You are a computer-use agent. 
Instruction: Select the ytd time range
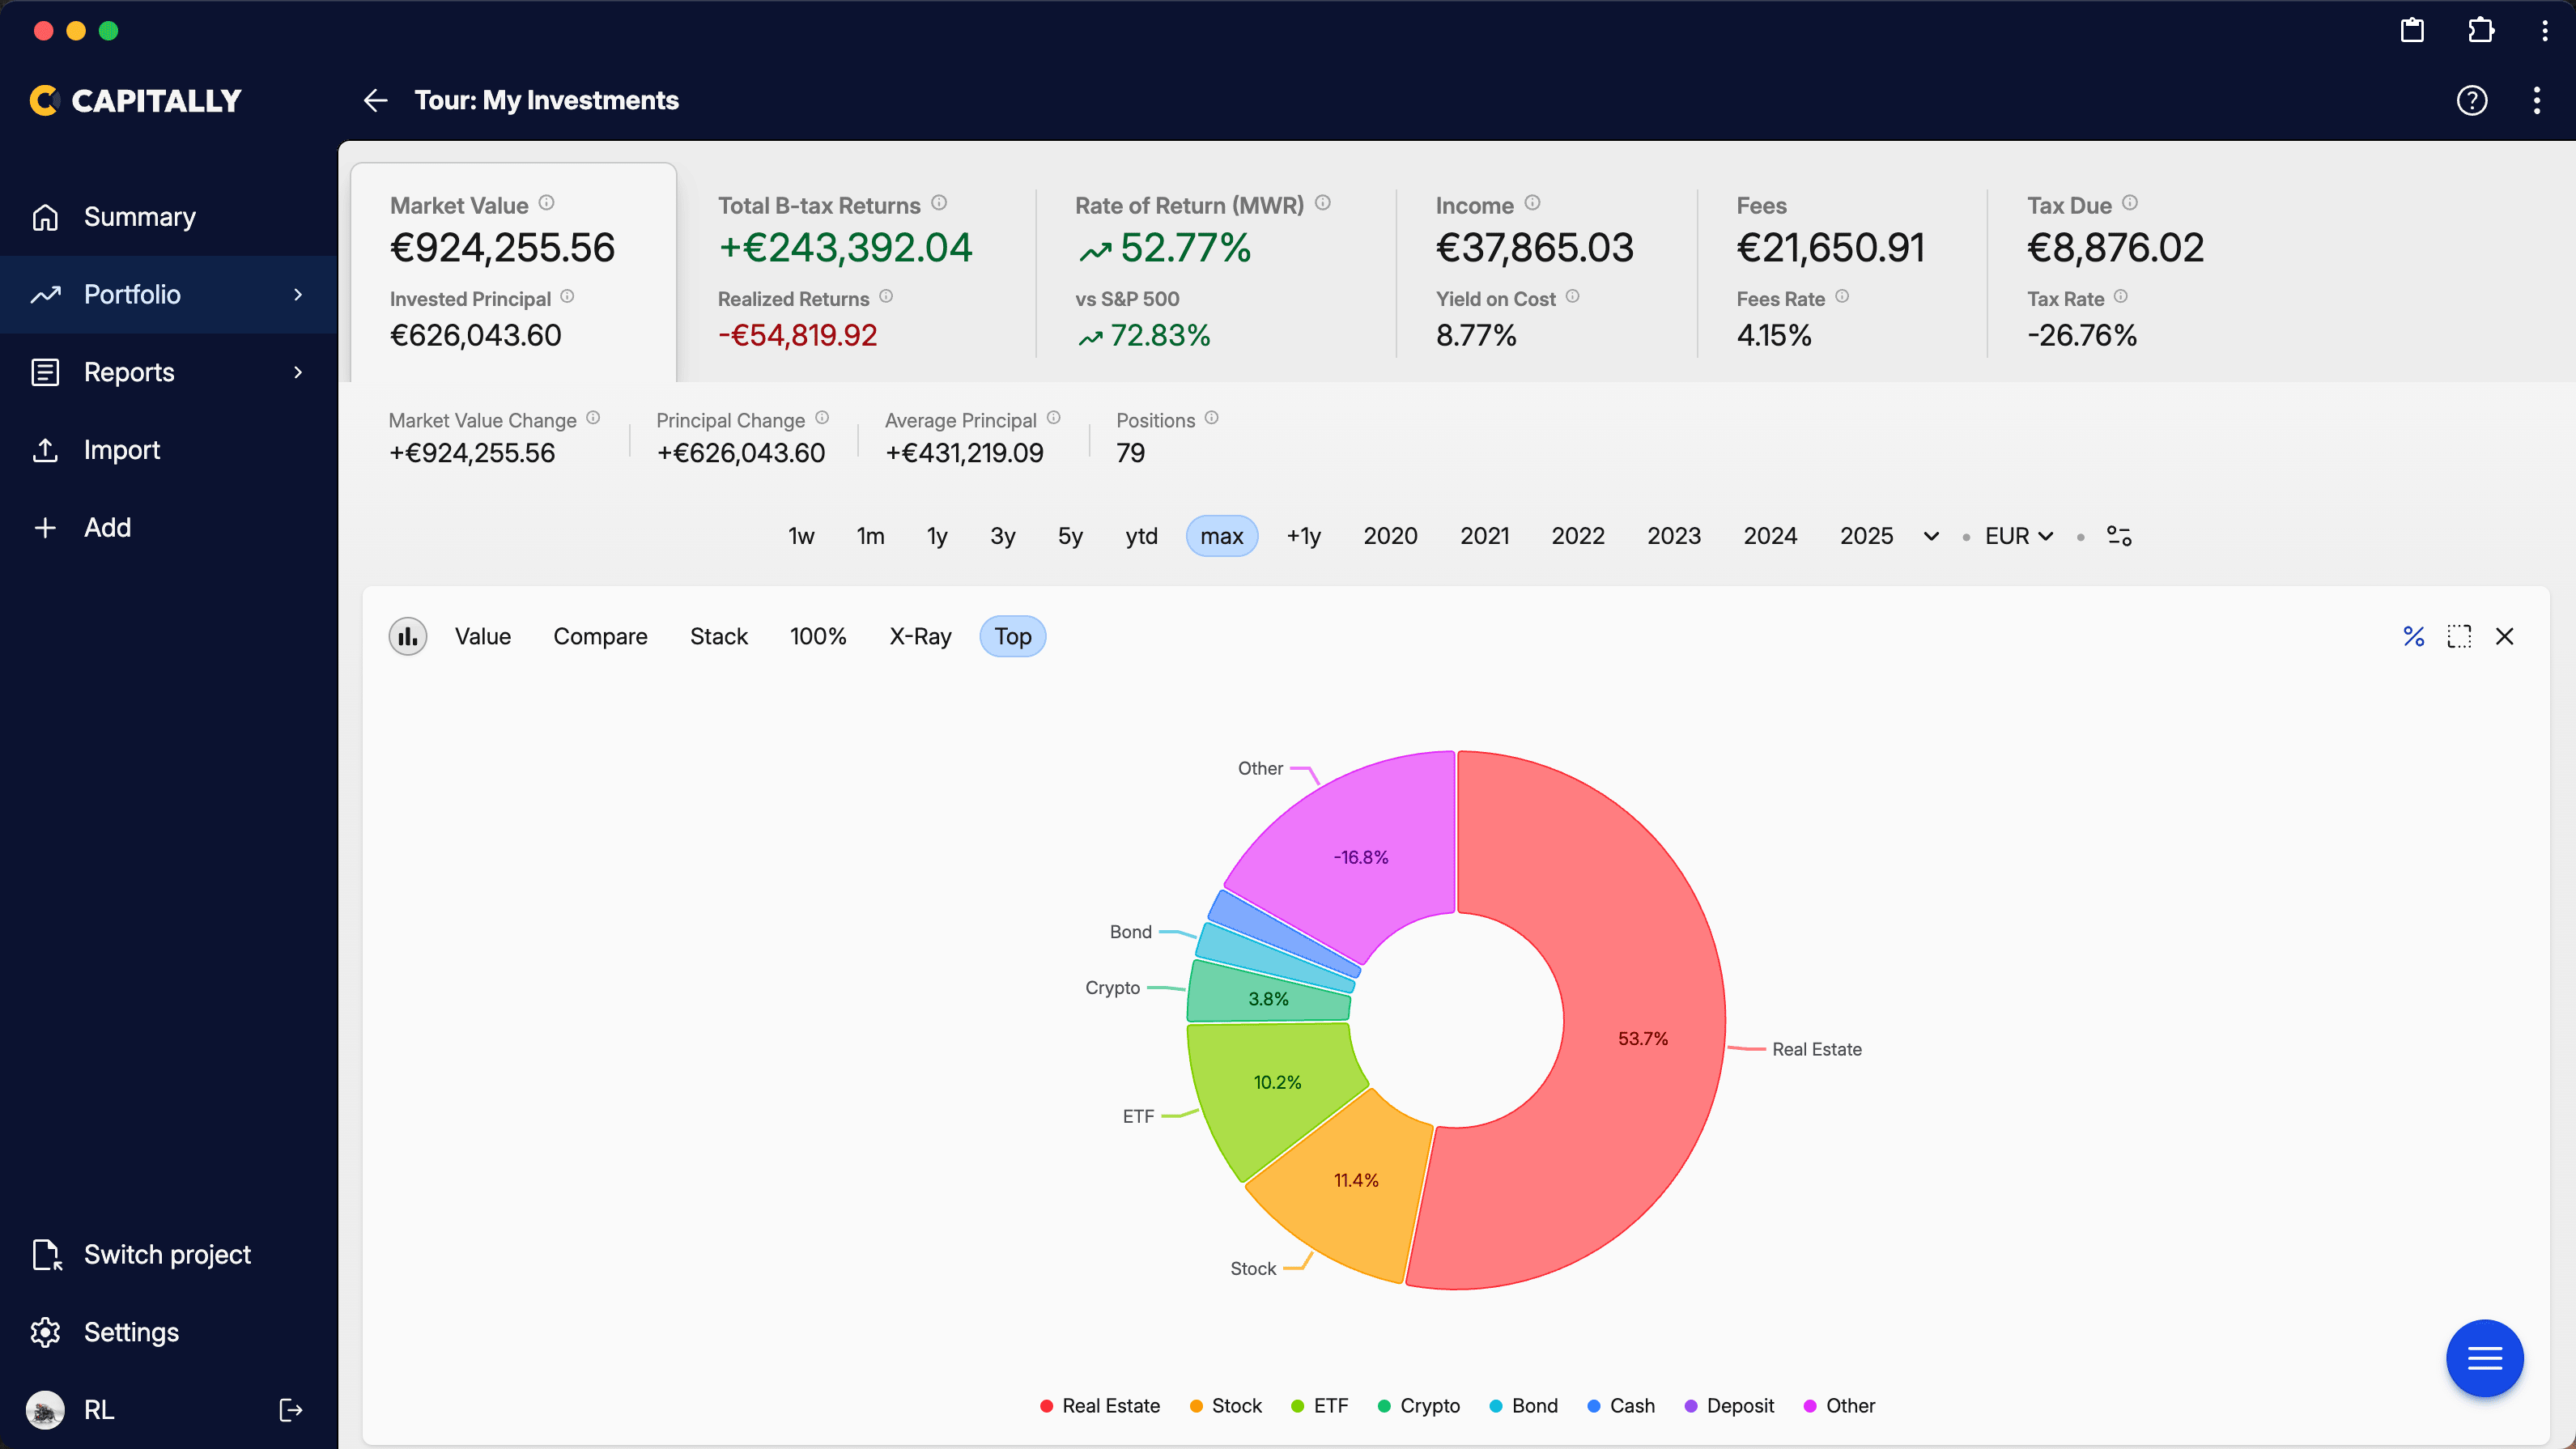(1141, 537)
